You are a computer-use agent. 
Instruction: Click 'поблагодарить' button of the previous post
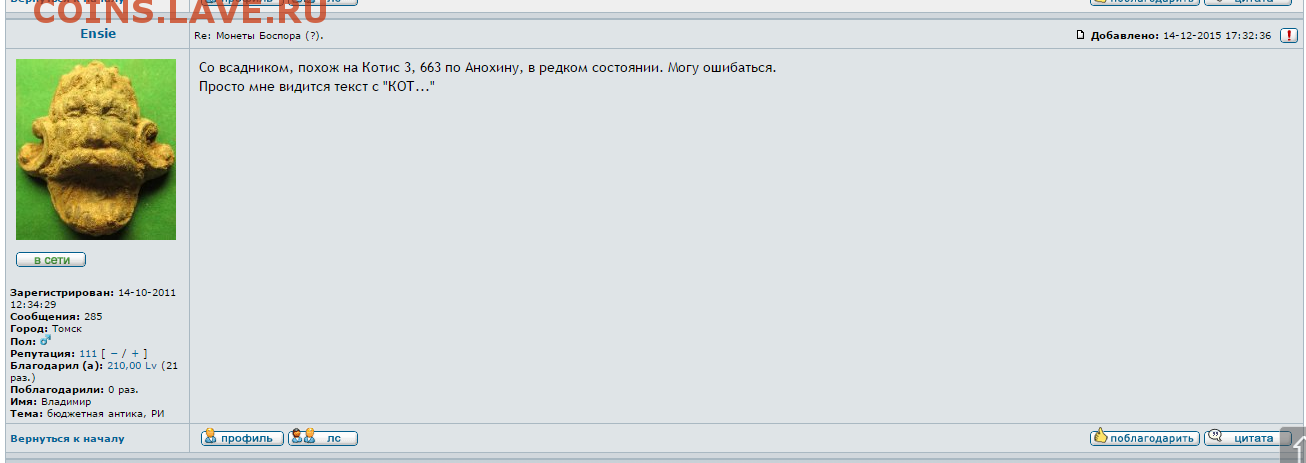point(1144,2)
